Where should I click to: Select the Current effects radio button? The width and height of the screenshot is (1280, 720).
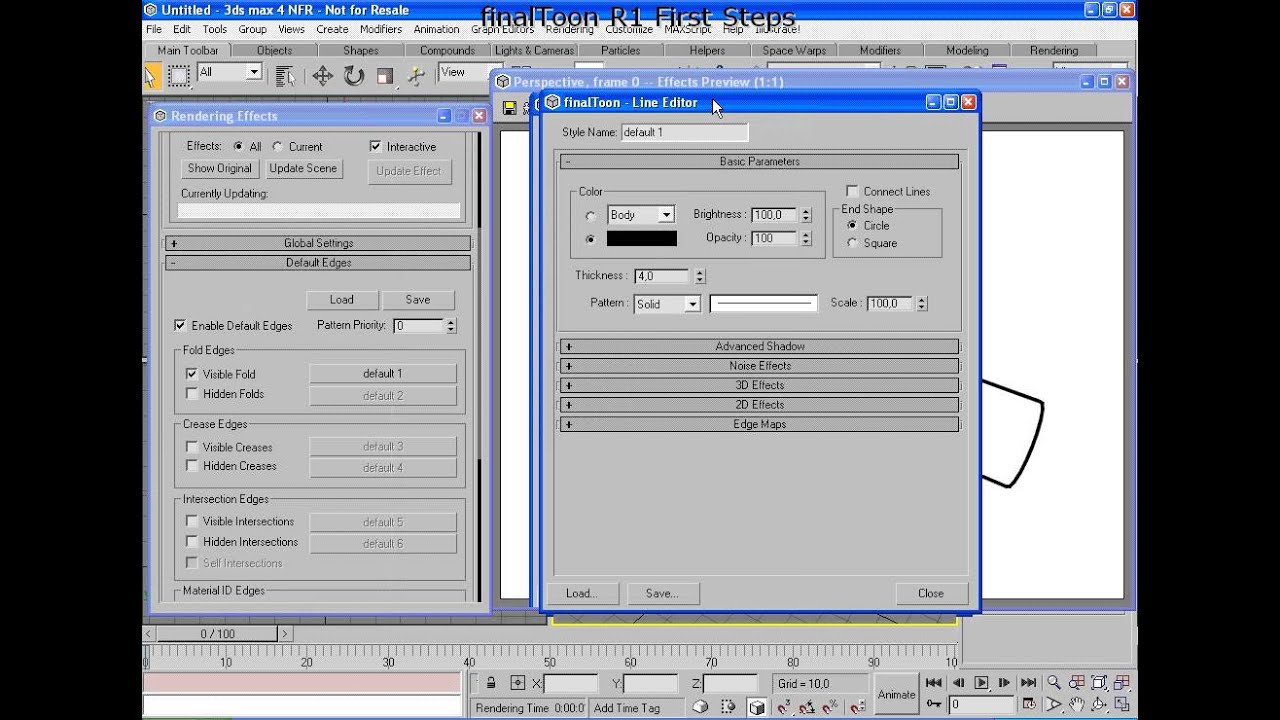point(277,146)
